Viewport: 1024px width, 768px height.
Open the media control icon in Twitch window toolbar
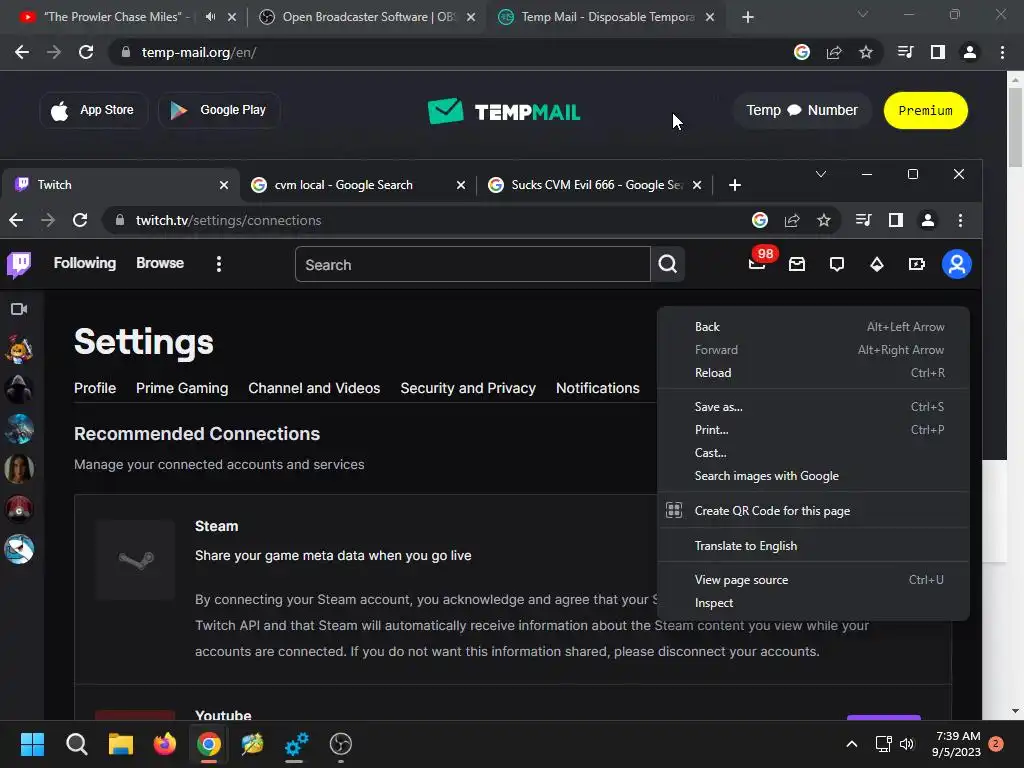863,220
